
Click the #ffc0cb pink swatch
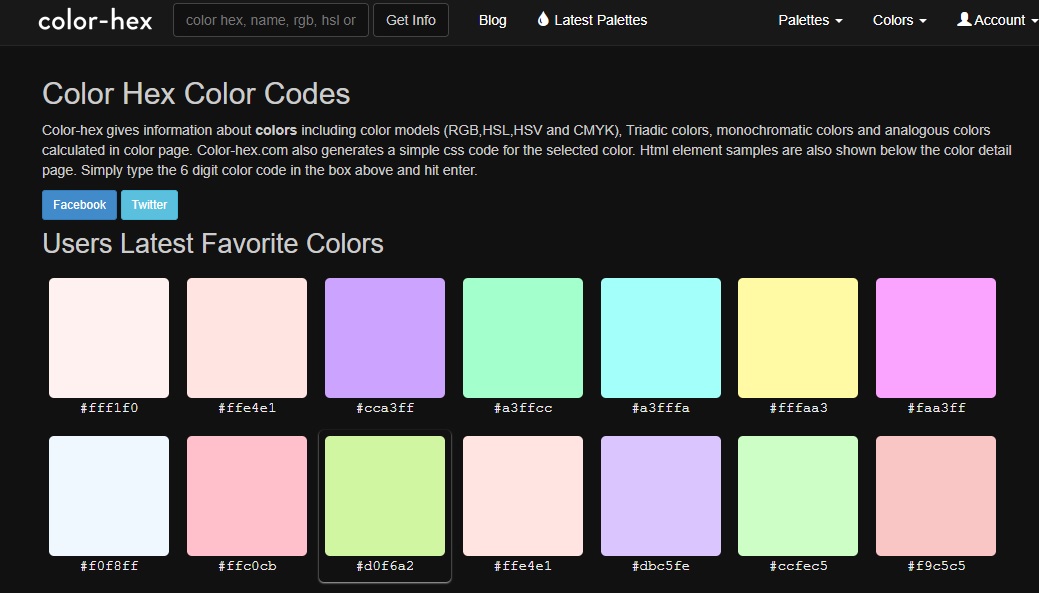(246, 496)
